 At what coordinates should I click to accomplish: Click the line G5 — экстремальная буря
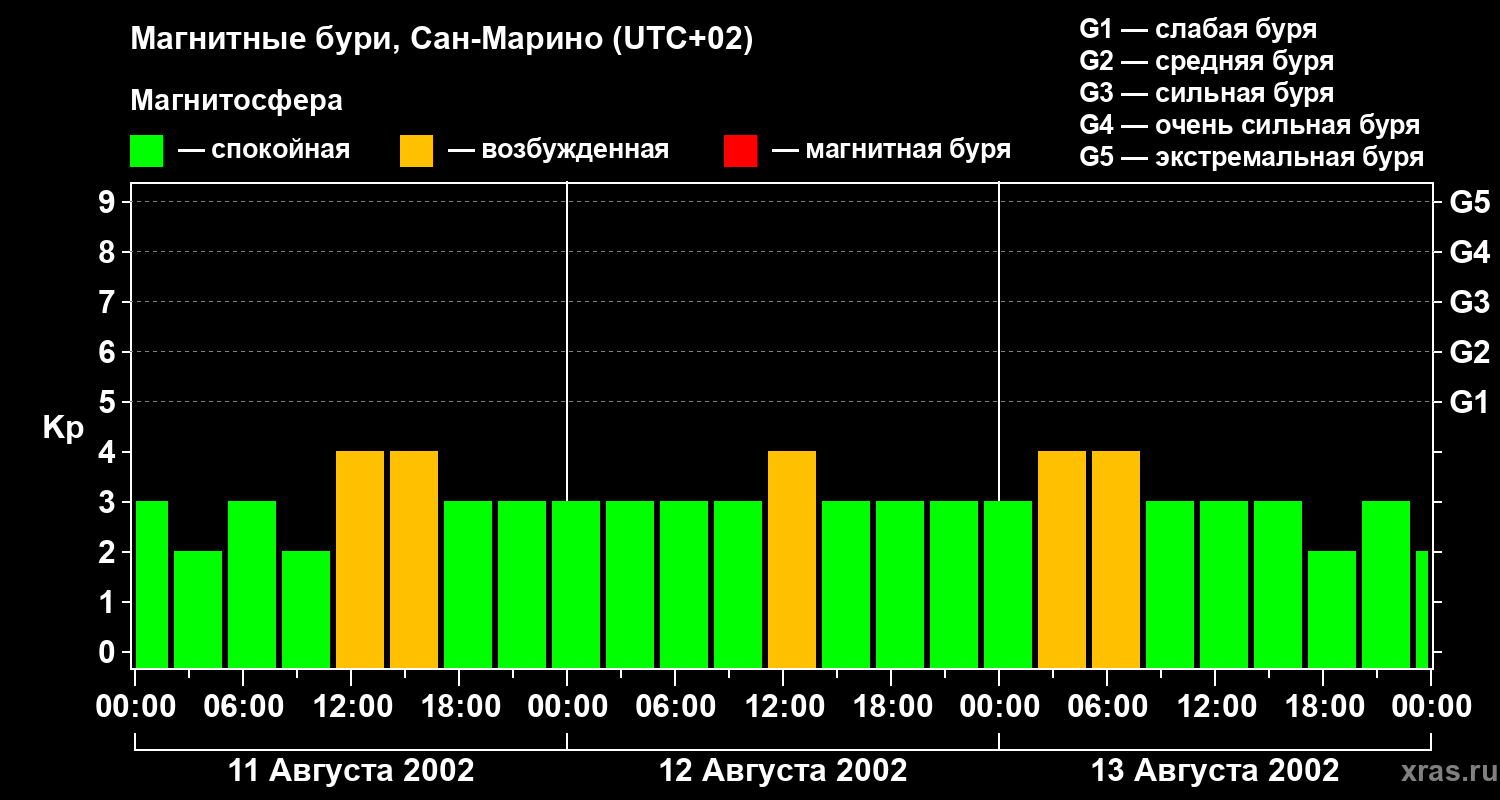[x=1252, y=157]
